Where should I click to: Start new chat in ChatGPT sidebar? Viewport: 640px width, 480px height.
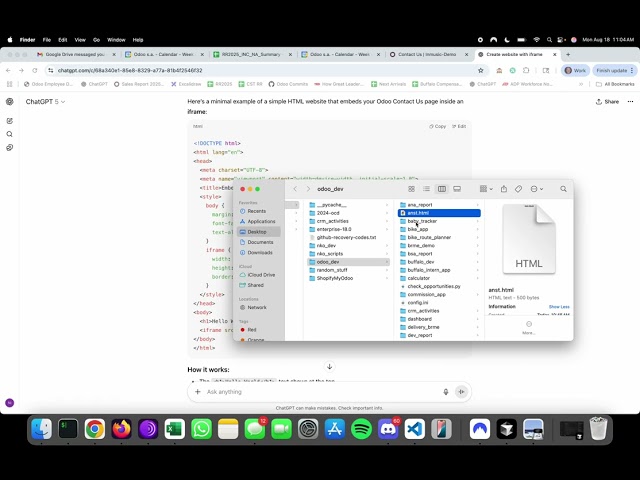[10, 121]
